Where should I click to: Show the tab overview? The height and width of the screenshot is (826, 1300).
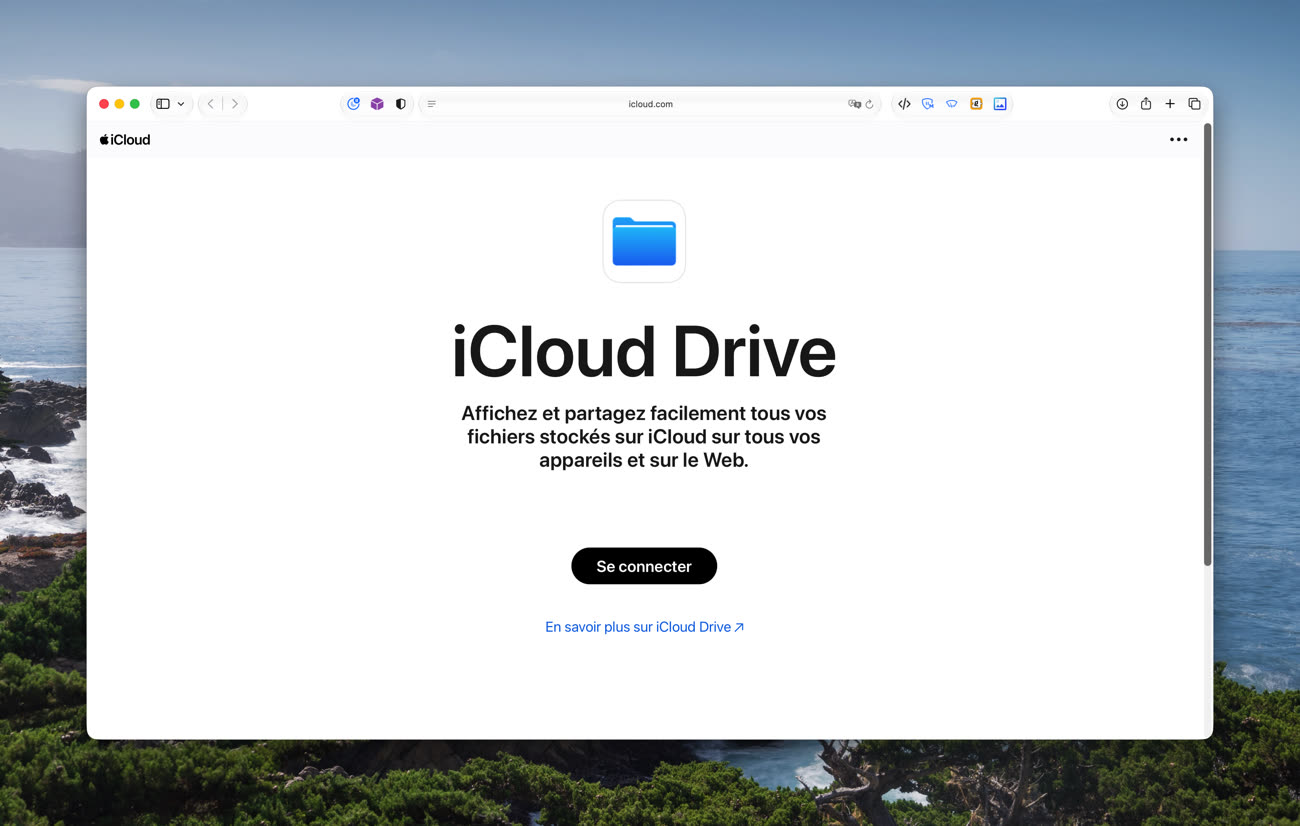pos(1194,104)
